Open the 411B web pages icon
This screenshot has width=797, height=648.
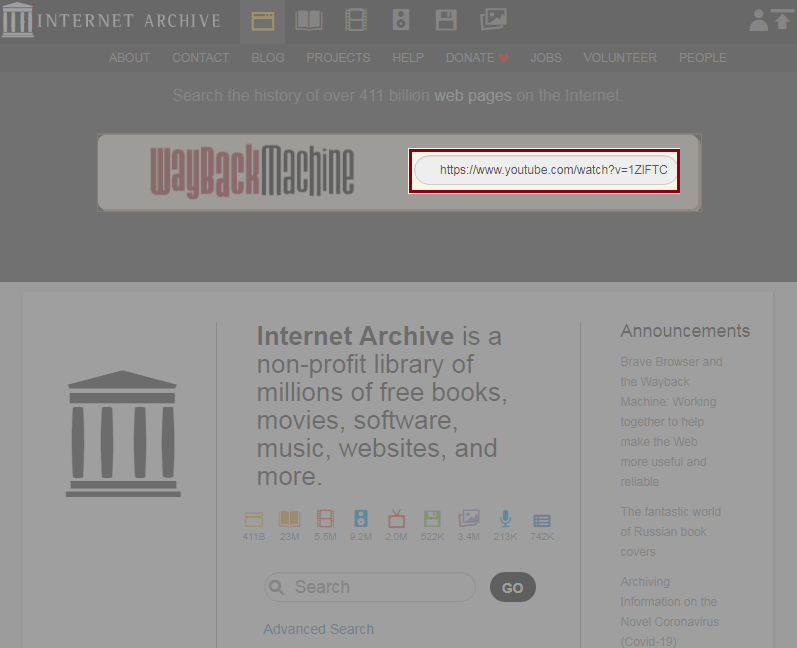(x=254, y=519)
